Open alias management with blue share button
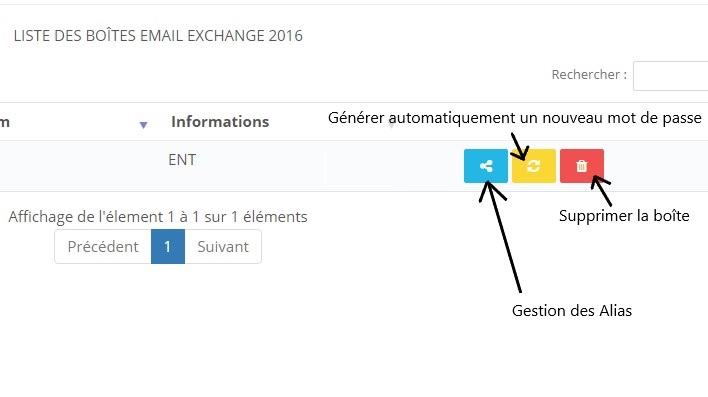The height and width of the screenshot is (397, 708). (x=486, y=166)
